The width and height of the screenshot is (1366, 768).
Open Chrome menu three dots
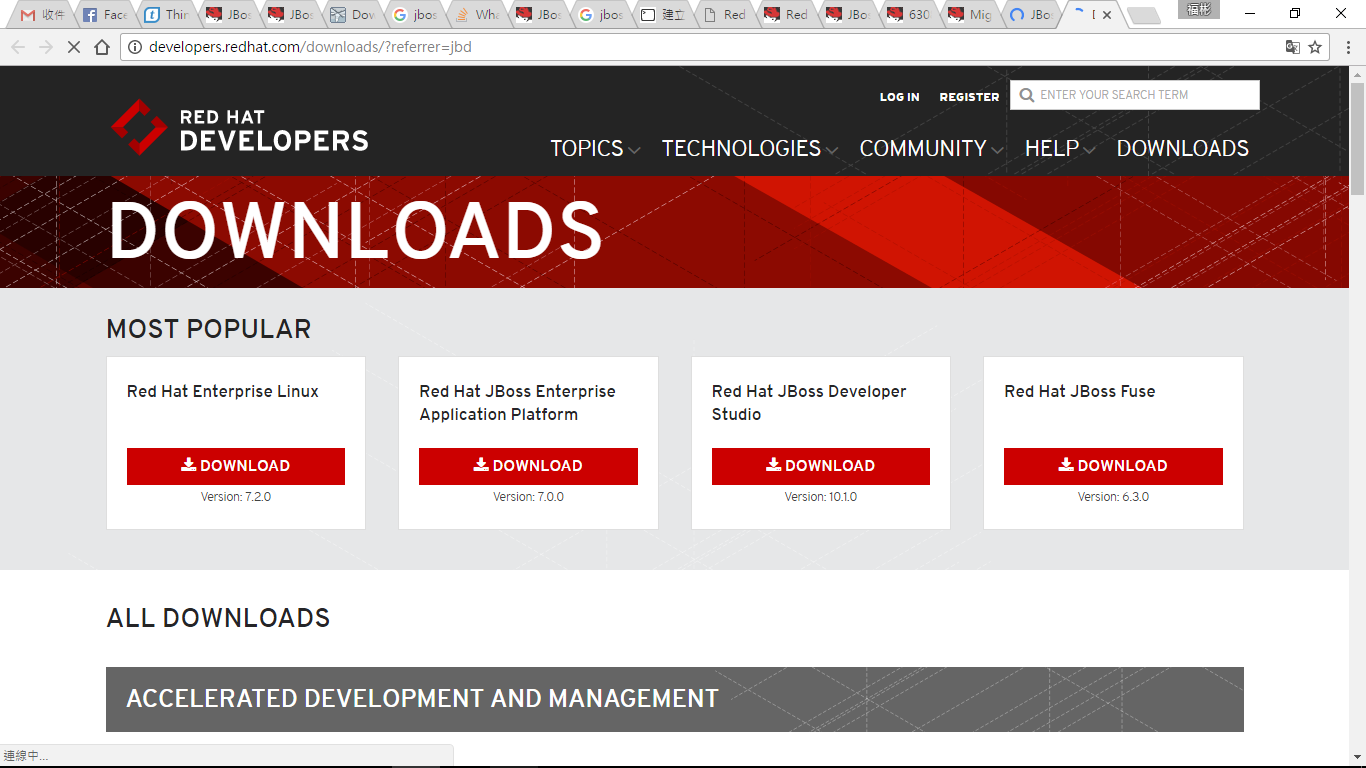(x=1348, y=47)
